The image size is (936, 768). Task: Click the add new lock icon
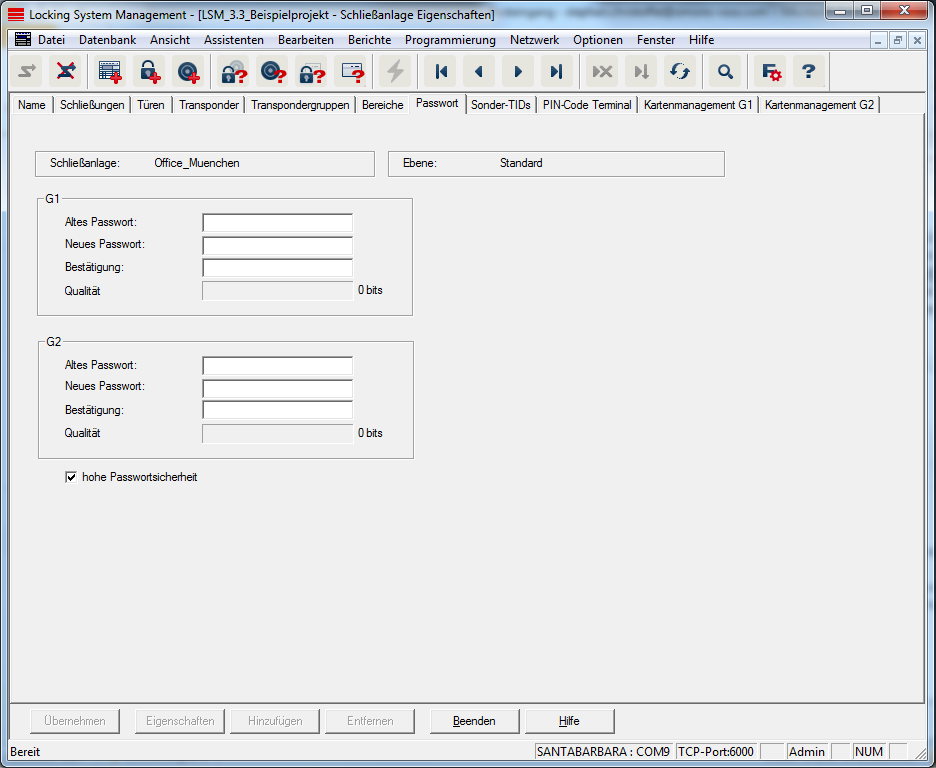point(149,72)
